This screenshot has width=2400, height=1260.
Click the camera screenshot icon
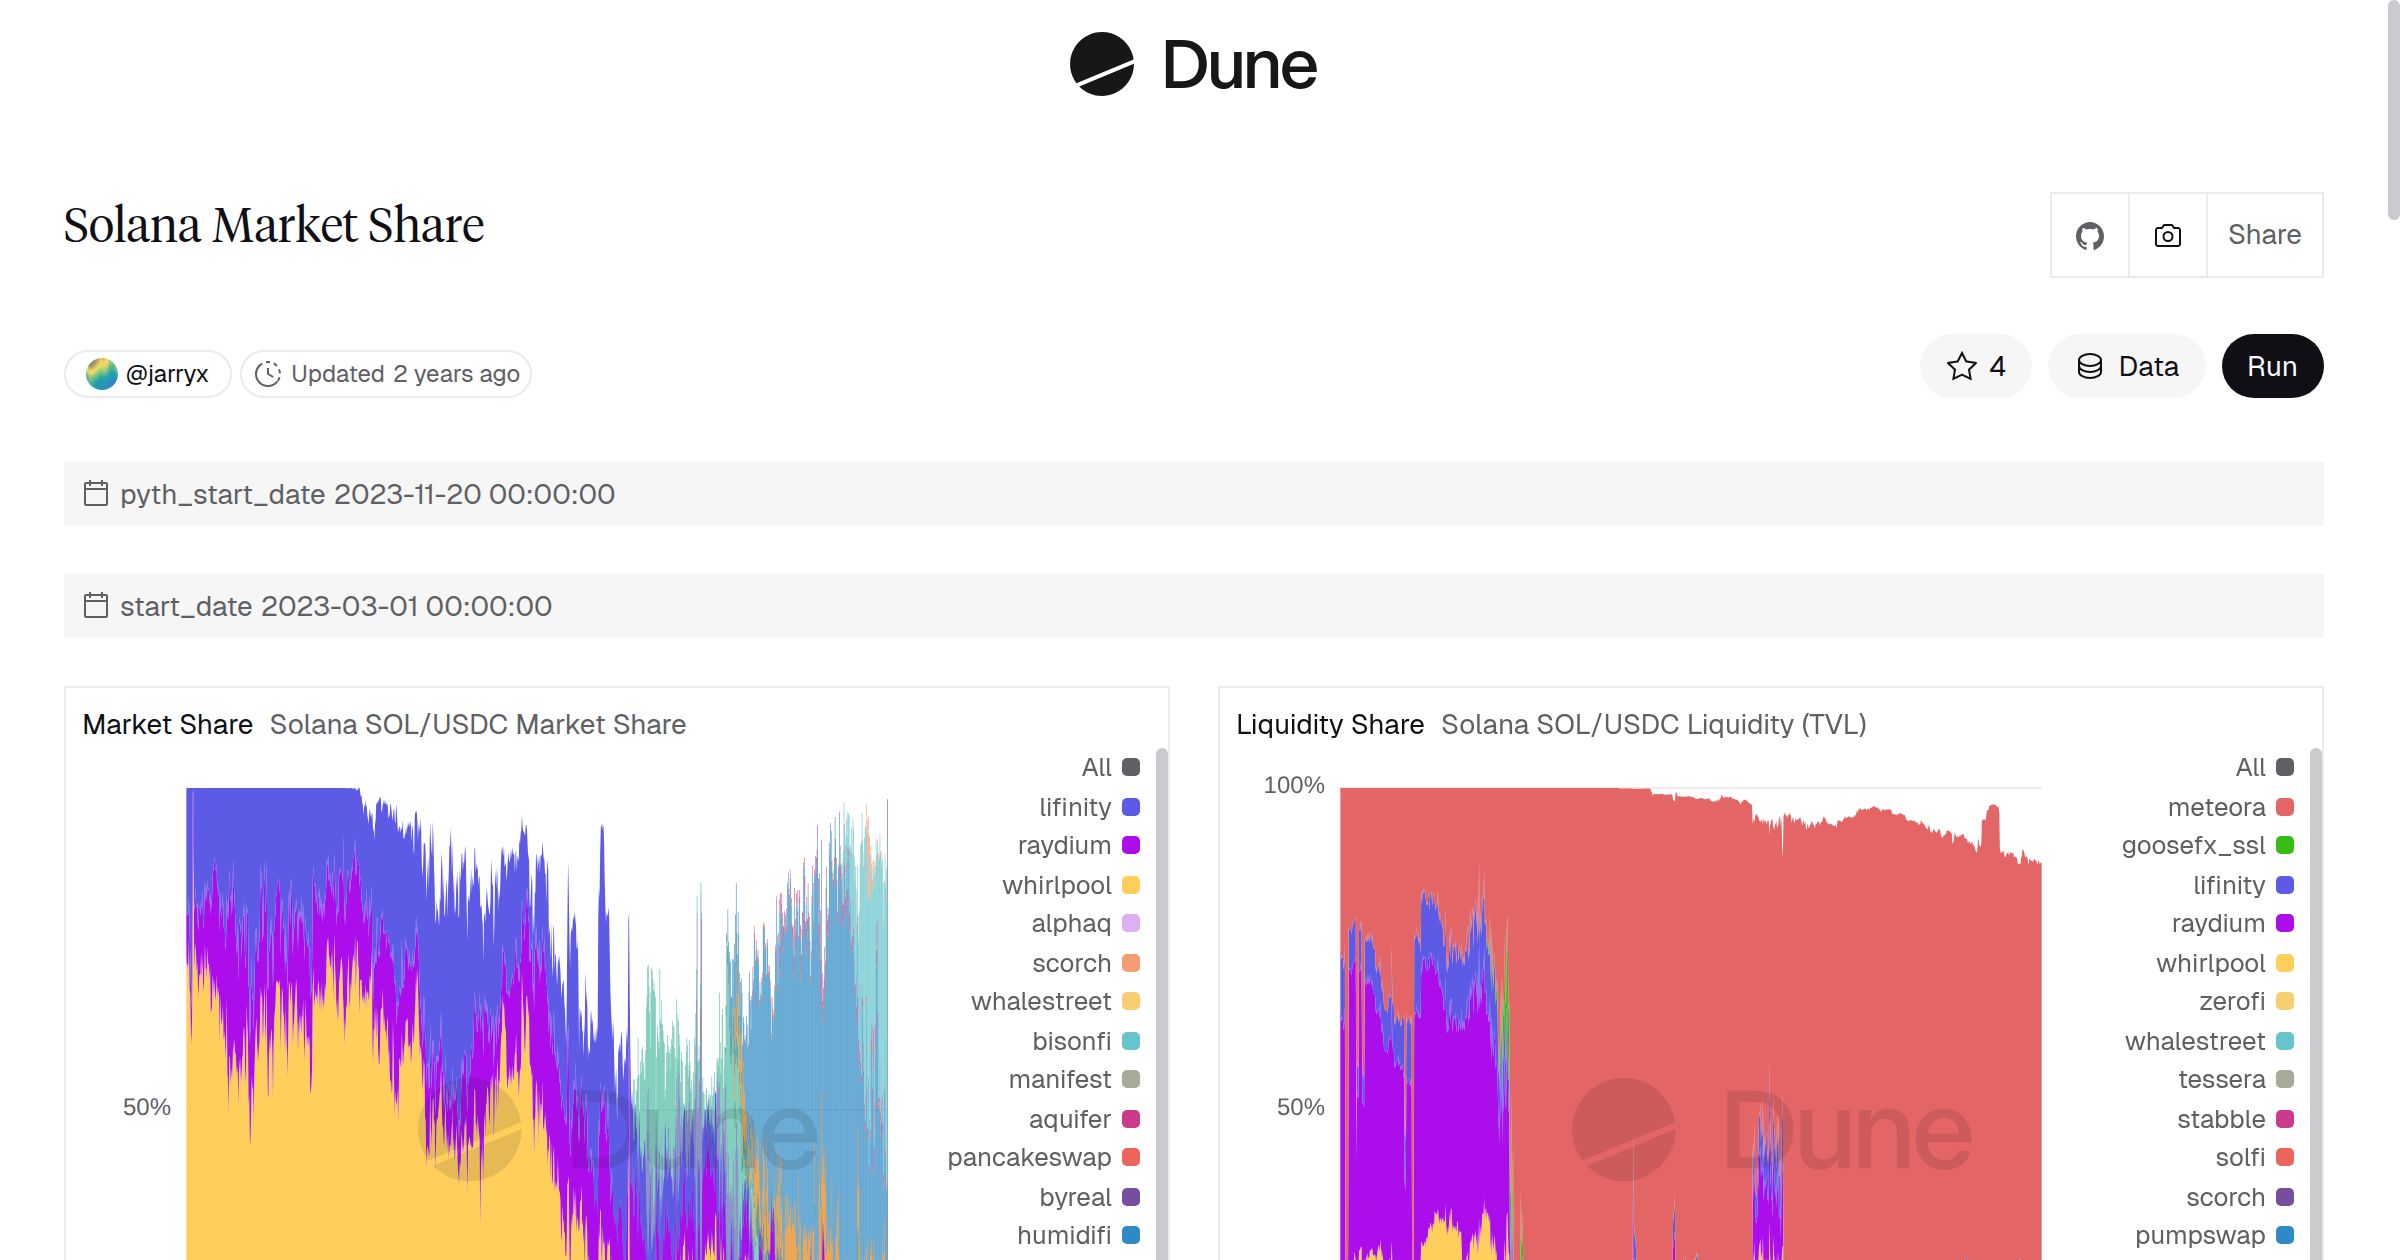tap(2167, 235)
